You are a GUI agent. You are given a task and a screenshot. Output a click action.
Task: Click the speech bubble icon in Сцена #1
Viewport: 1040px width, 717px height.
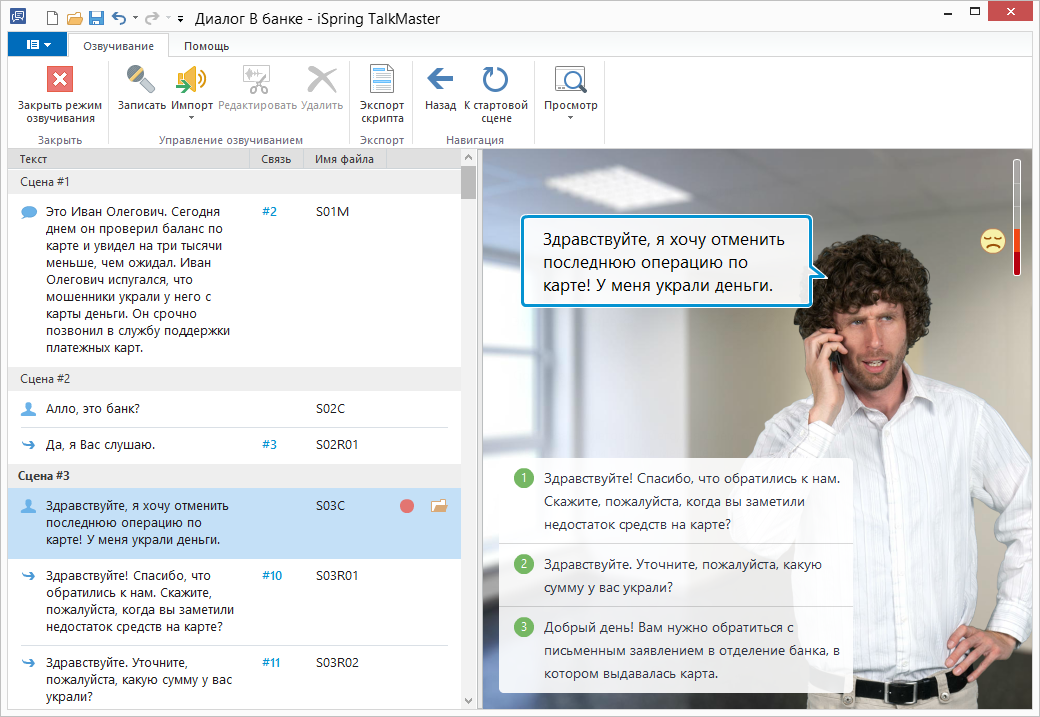(29, 212)
